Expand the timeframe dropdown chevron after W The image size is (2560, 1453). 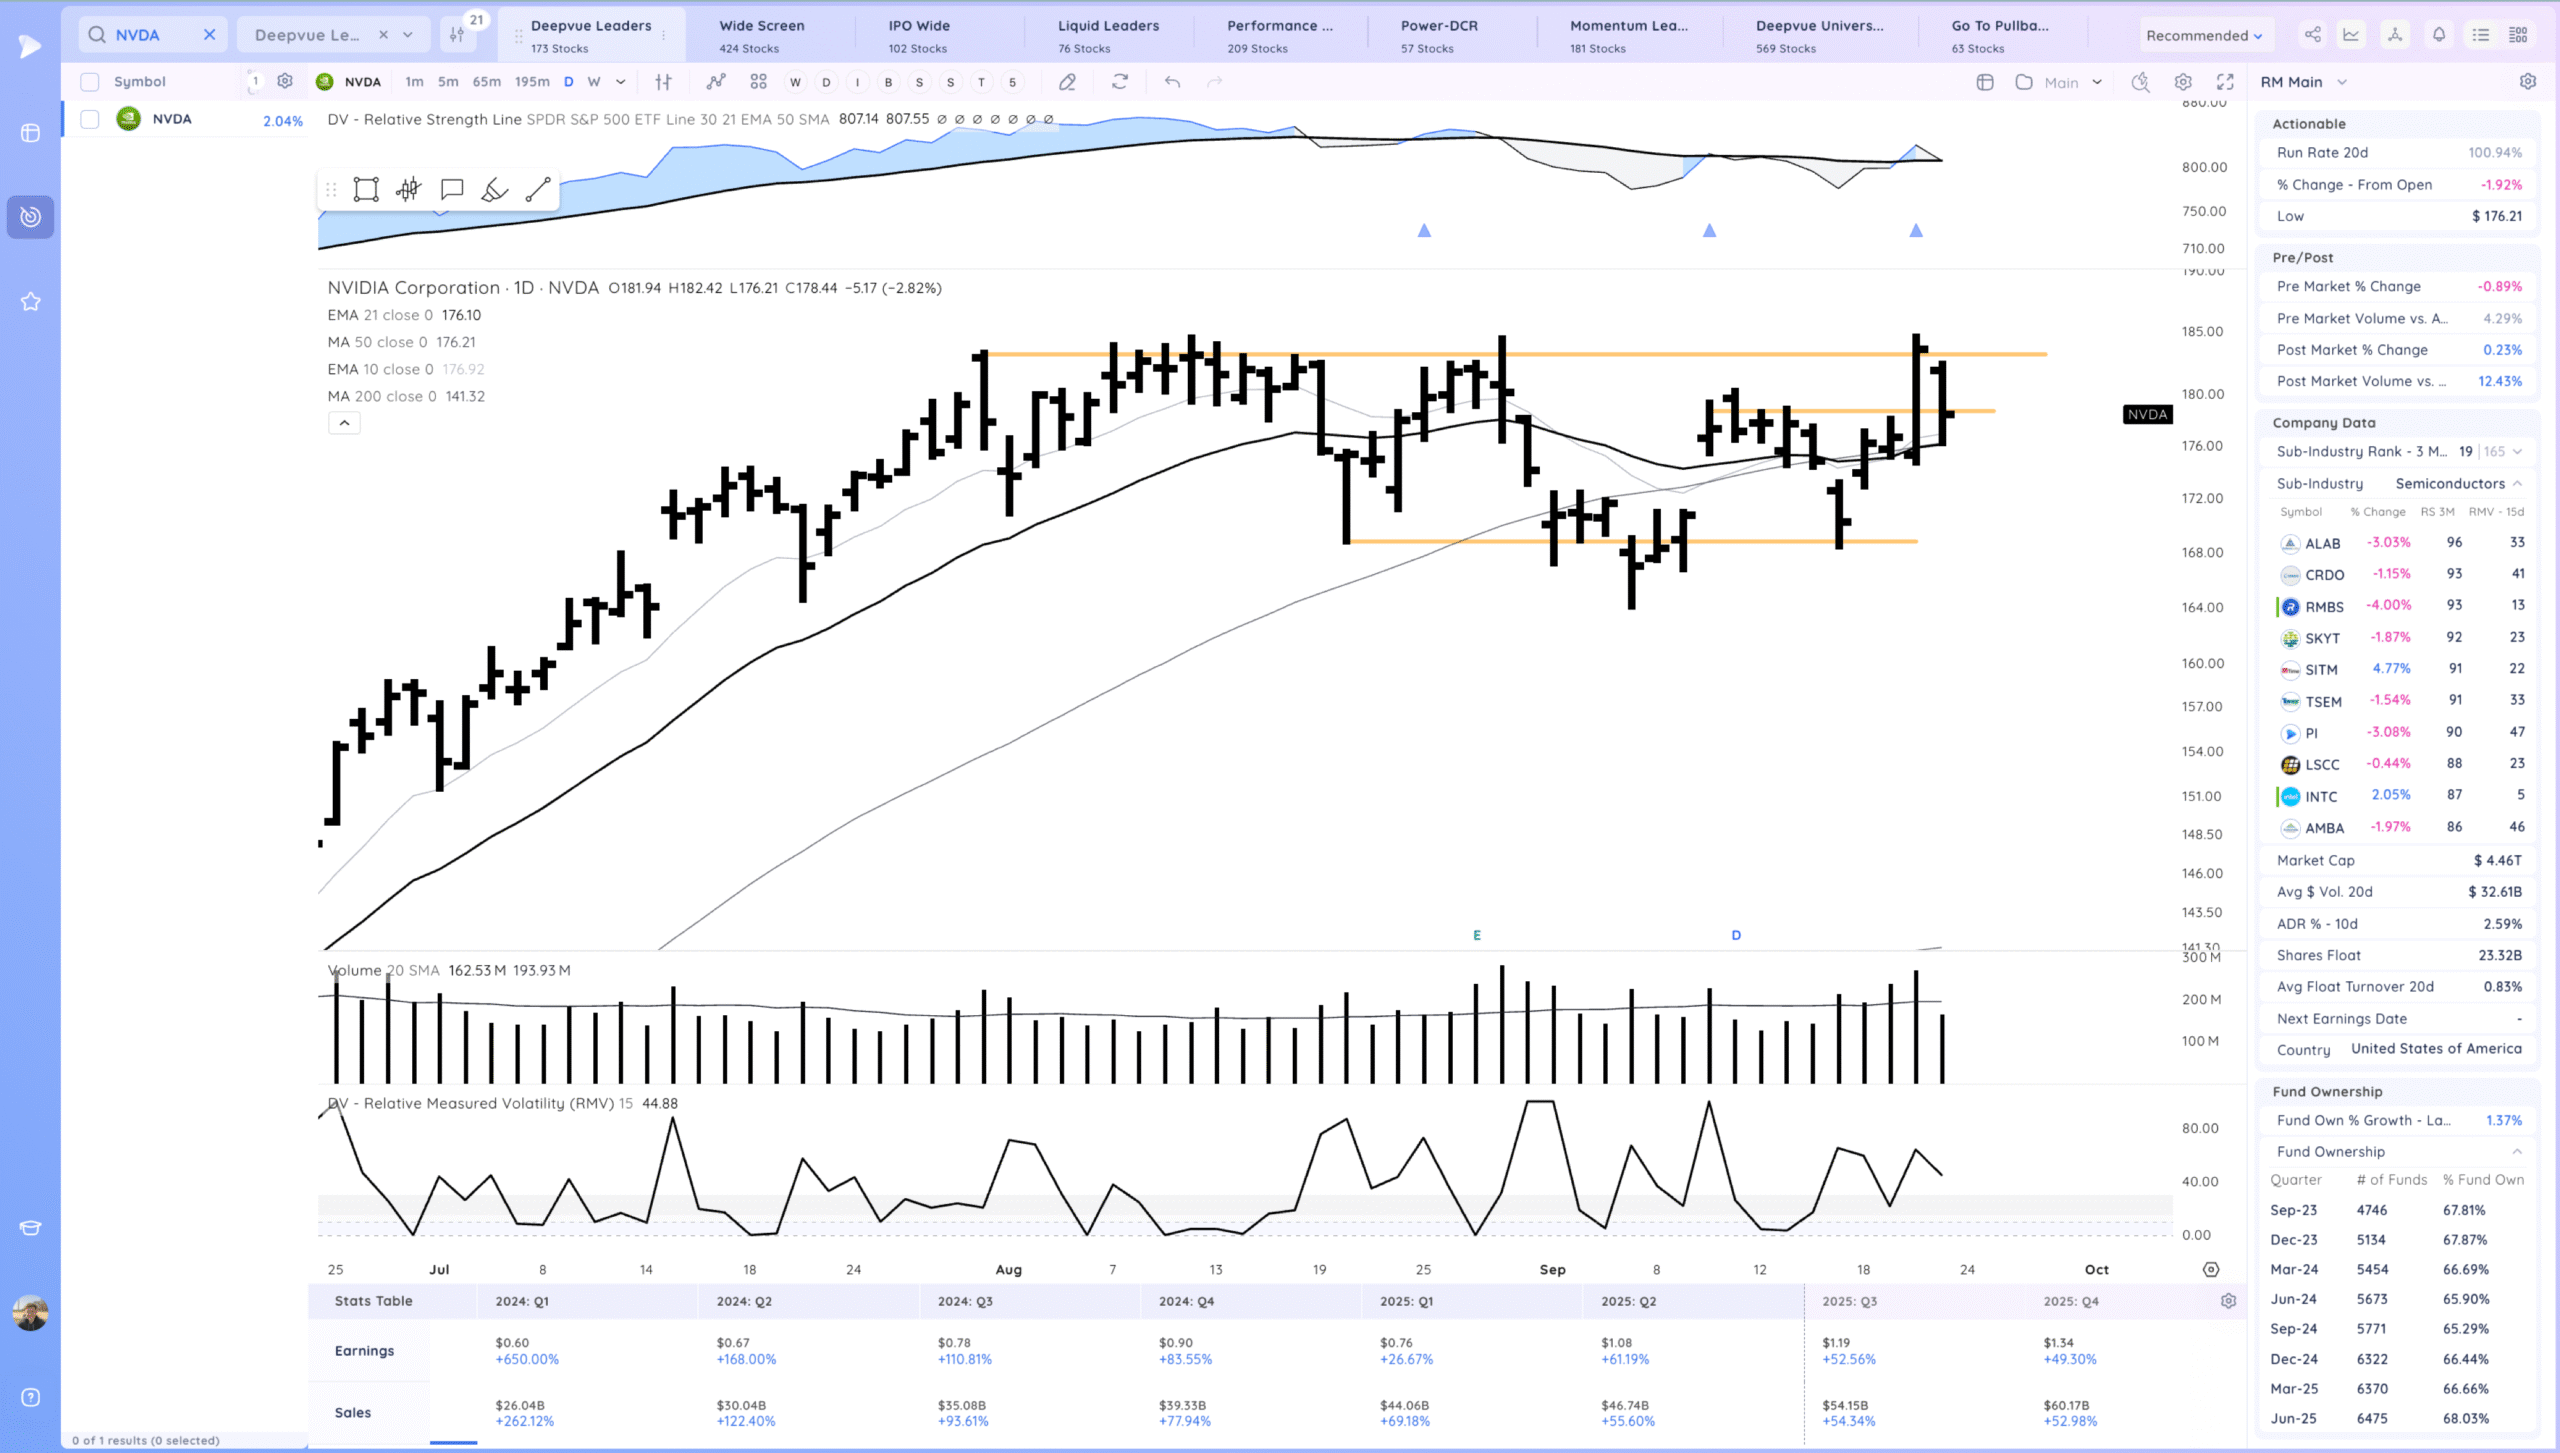[621, 82]
